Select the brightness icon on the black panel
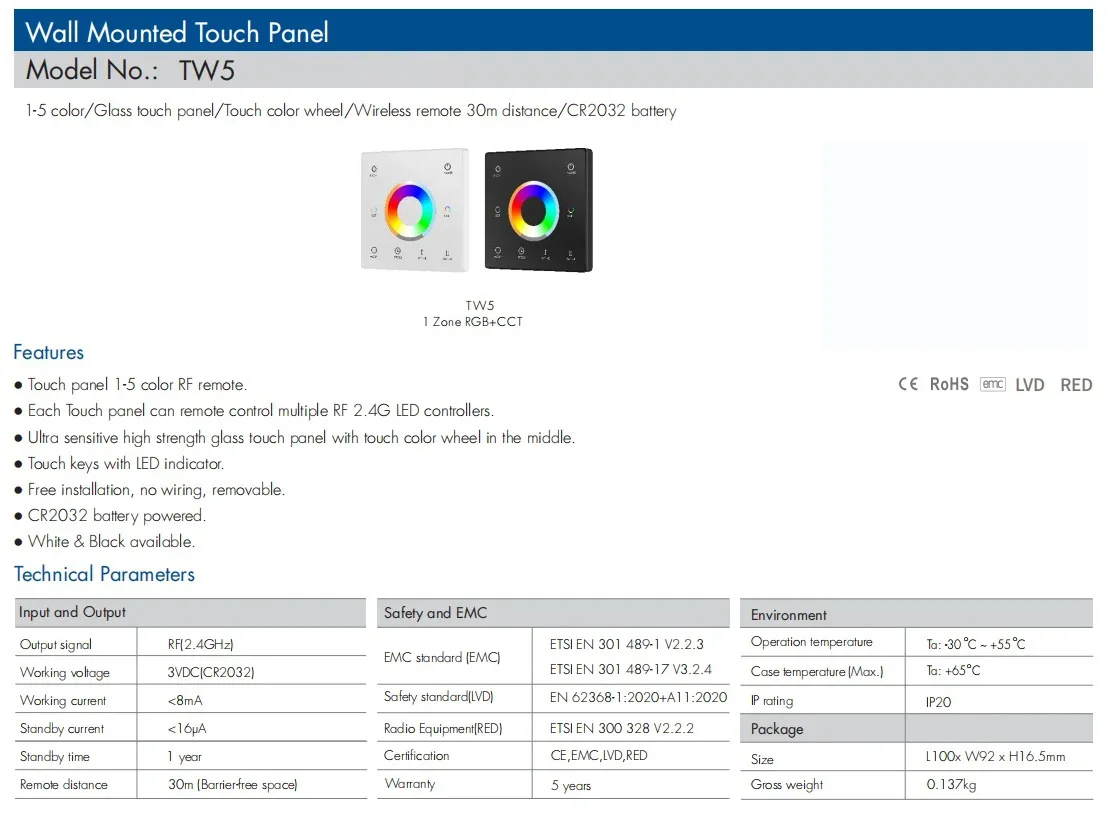 [497, 169]
